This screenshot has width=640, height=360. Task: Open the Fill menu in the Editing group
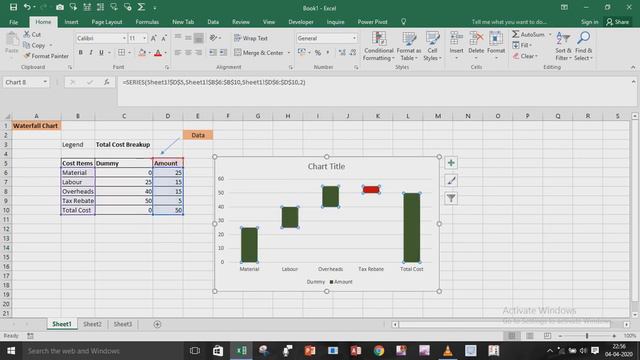(x=522, y=45)
